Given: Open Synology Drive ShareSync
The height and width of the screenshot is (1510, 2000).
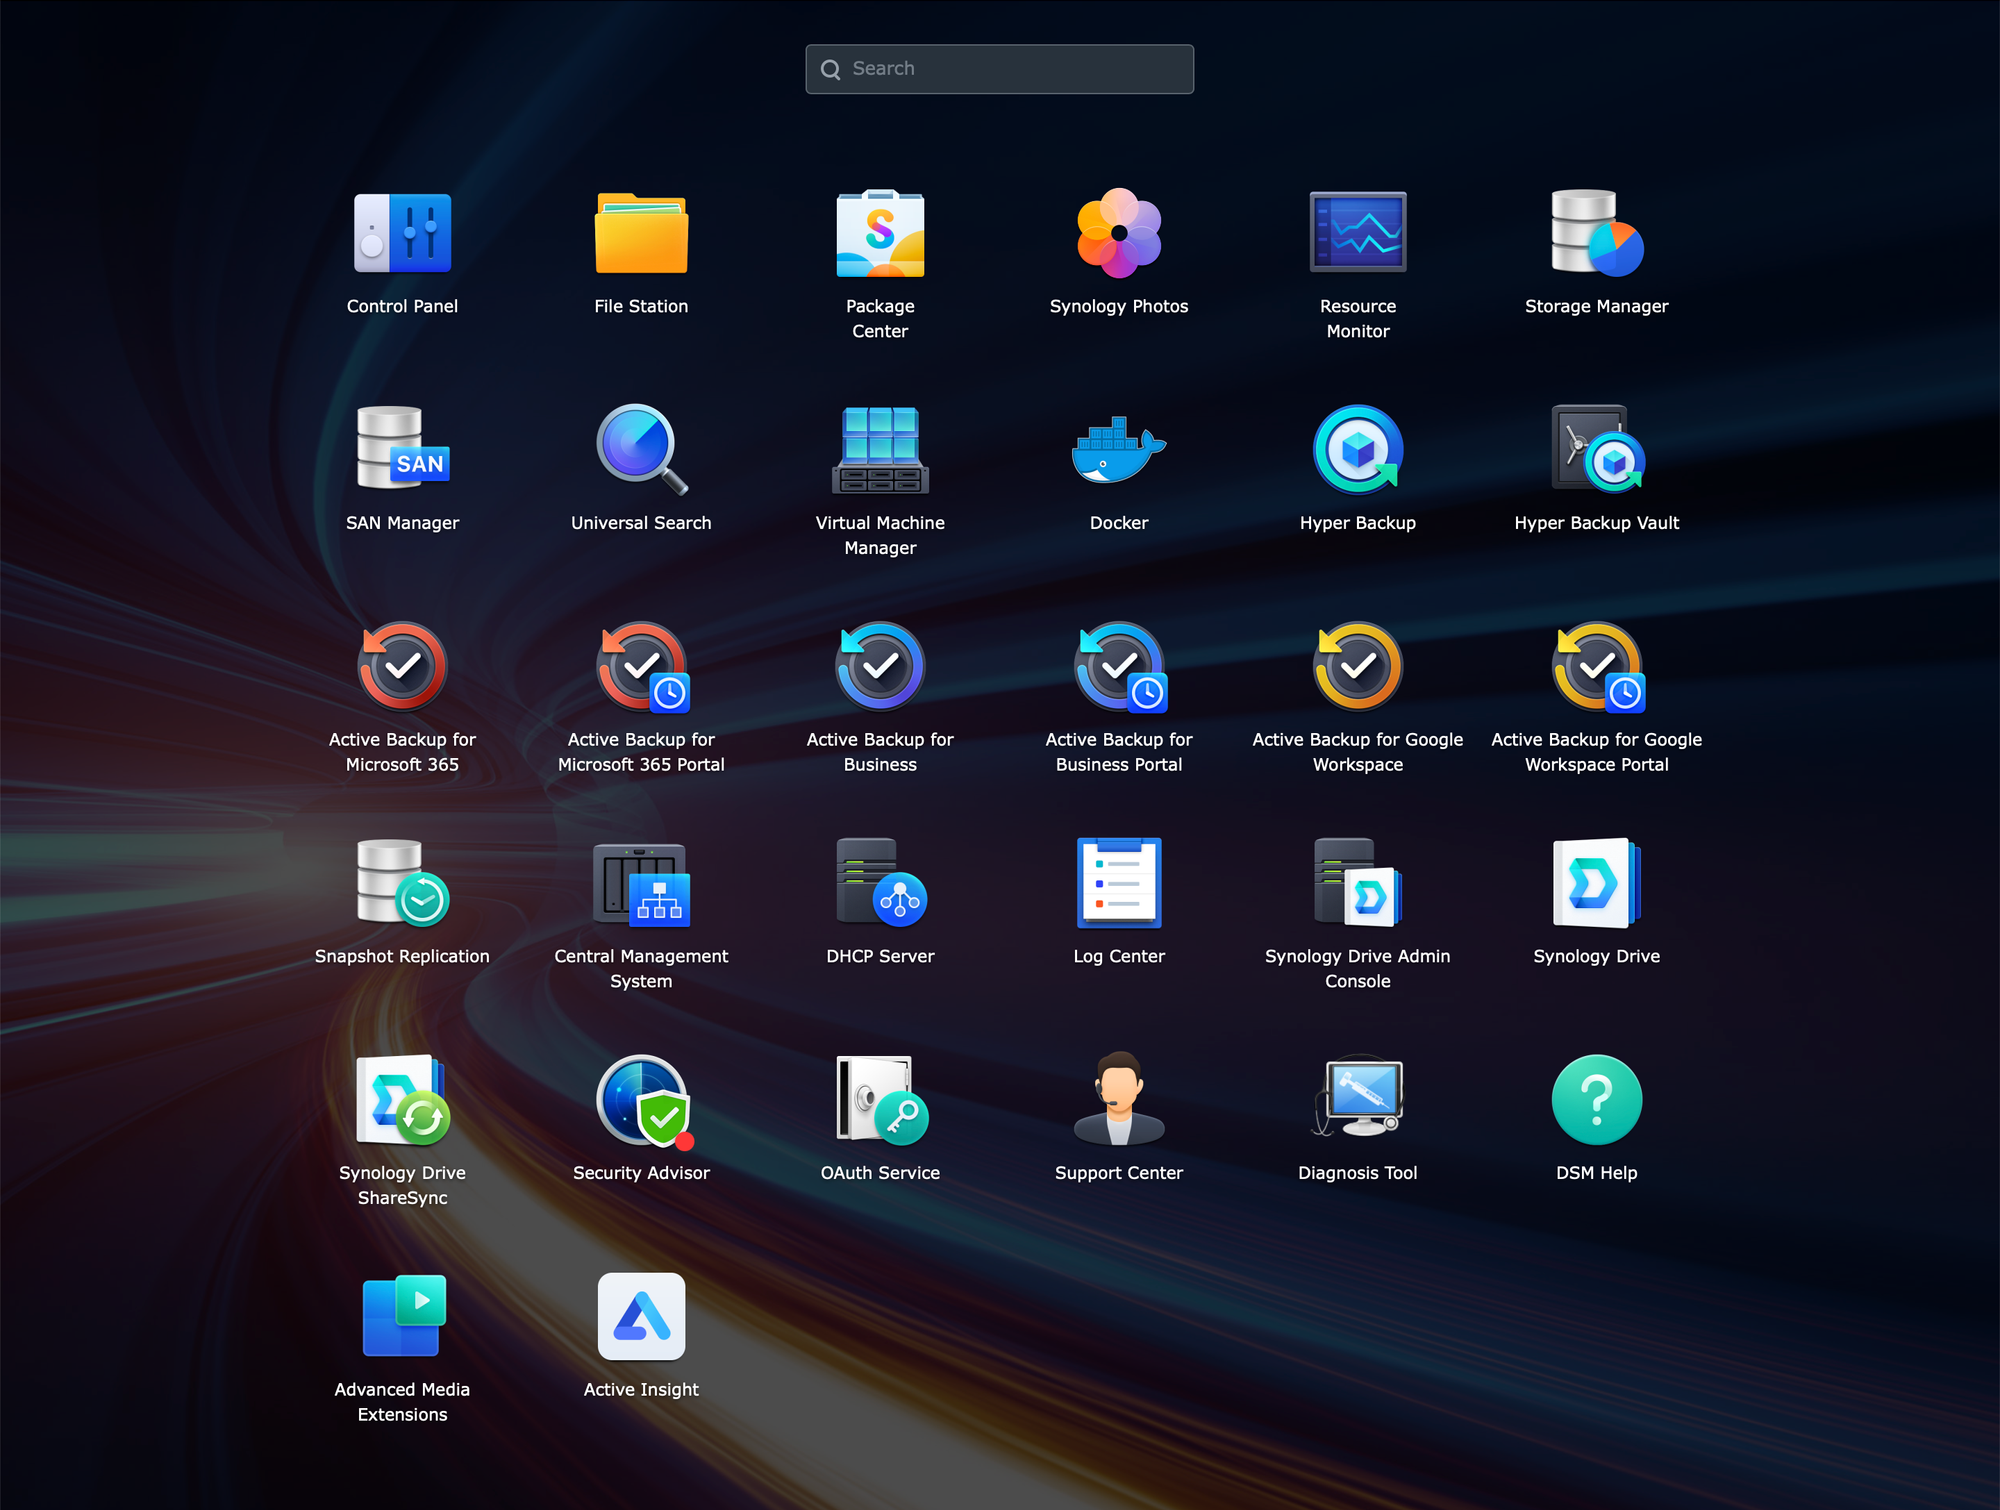Looking at the screenshot, I should pyautogui.click(x=402, y=1100).
